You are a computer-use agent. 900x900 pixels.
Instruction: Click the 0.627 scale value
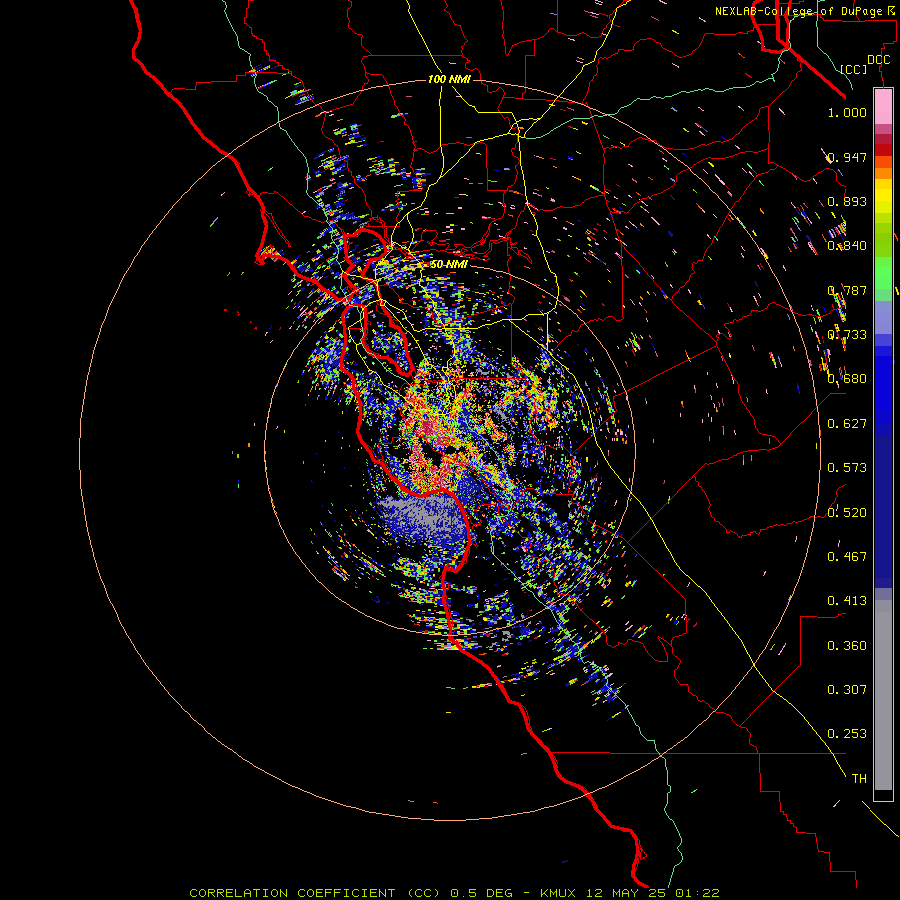pos(847,424)
